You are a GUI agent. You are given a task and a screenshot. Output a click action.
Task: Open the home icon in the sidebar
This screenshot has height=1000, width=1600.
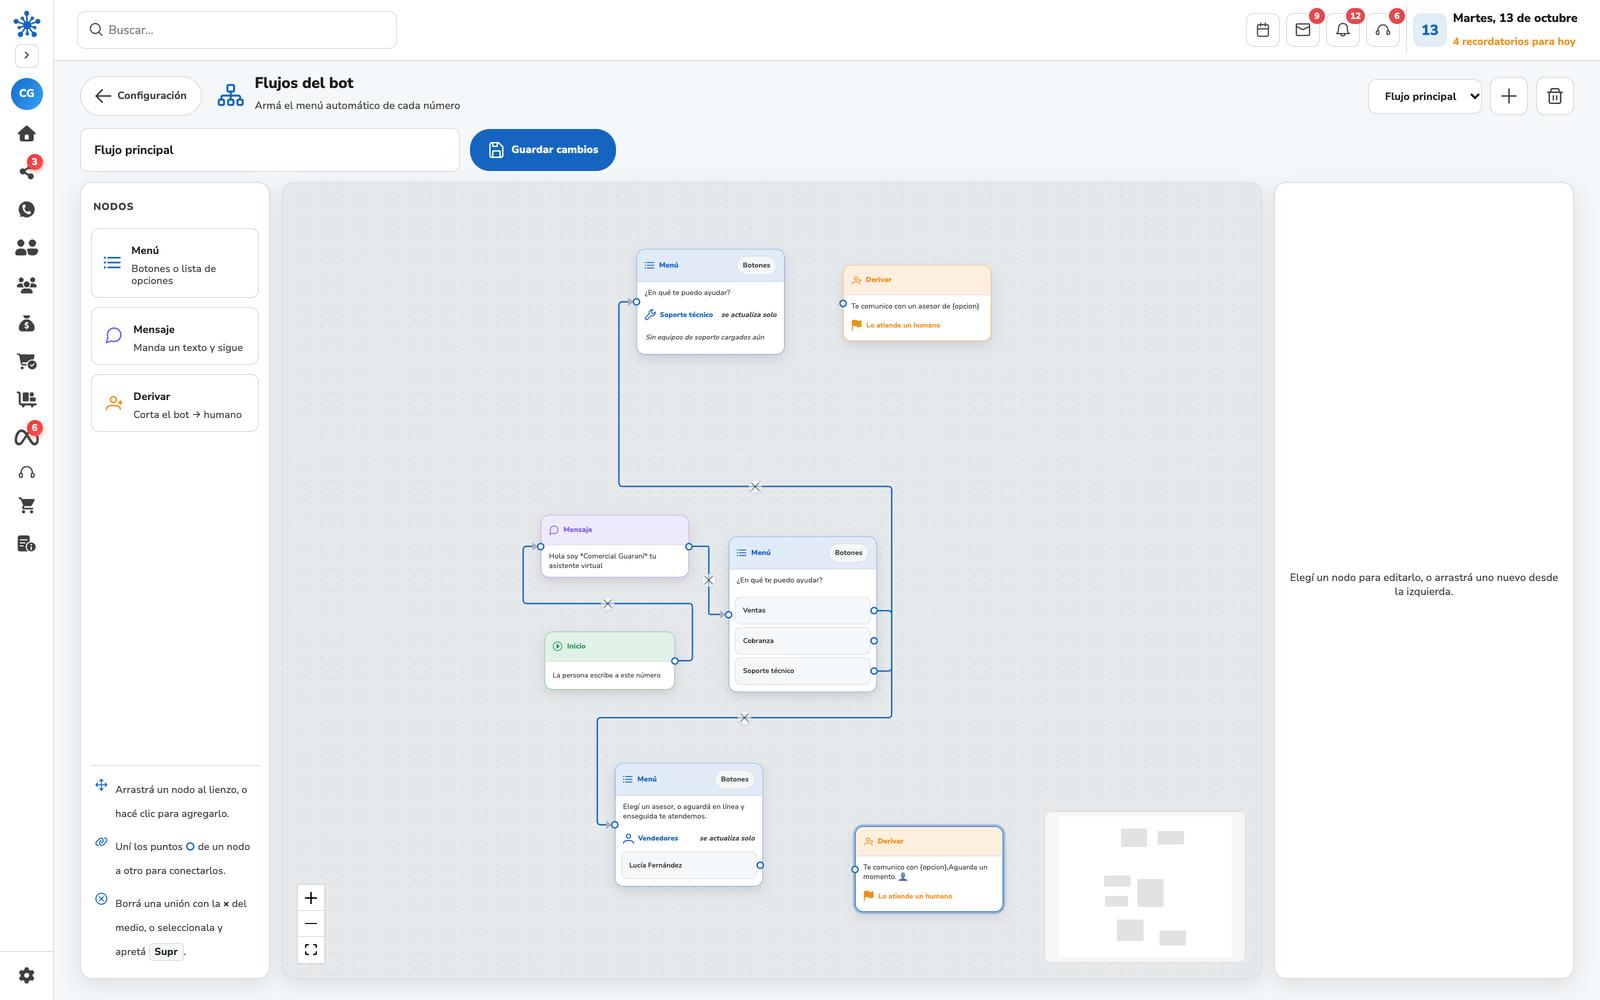(x=27, y=133)
